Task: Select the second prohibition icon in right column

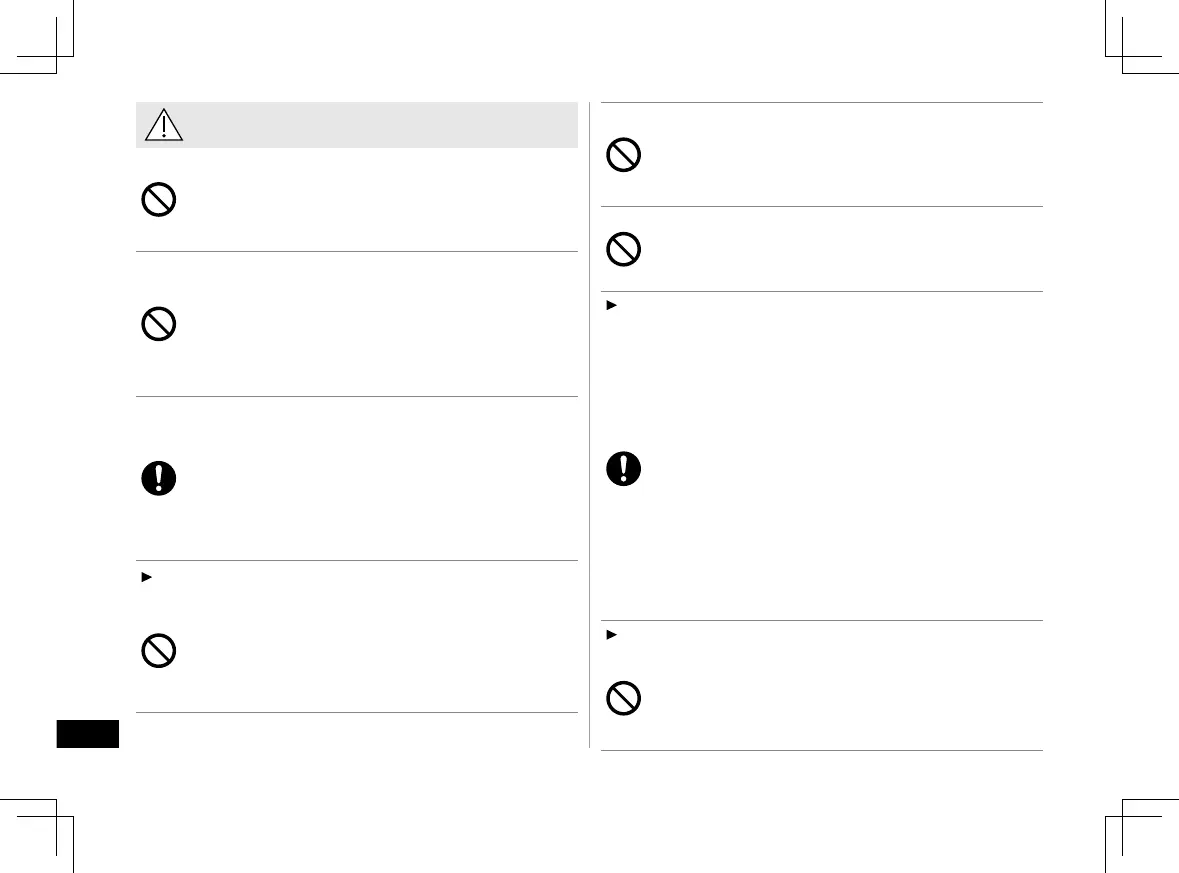Action: [x=624, y=250]
